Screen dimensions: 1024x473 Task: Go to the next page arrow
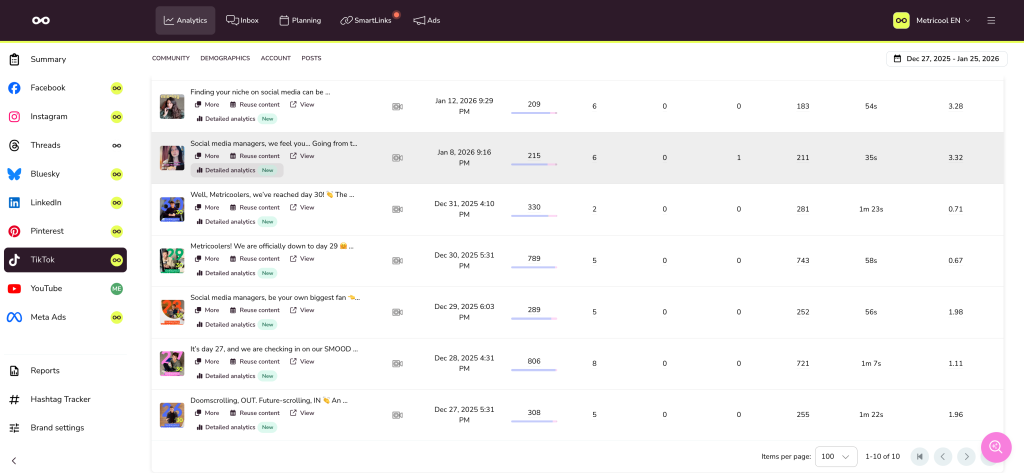966,456
